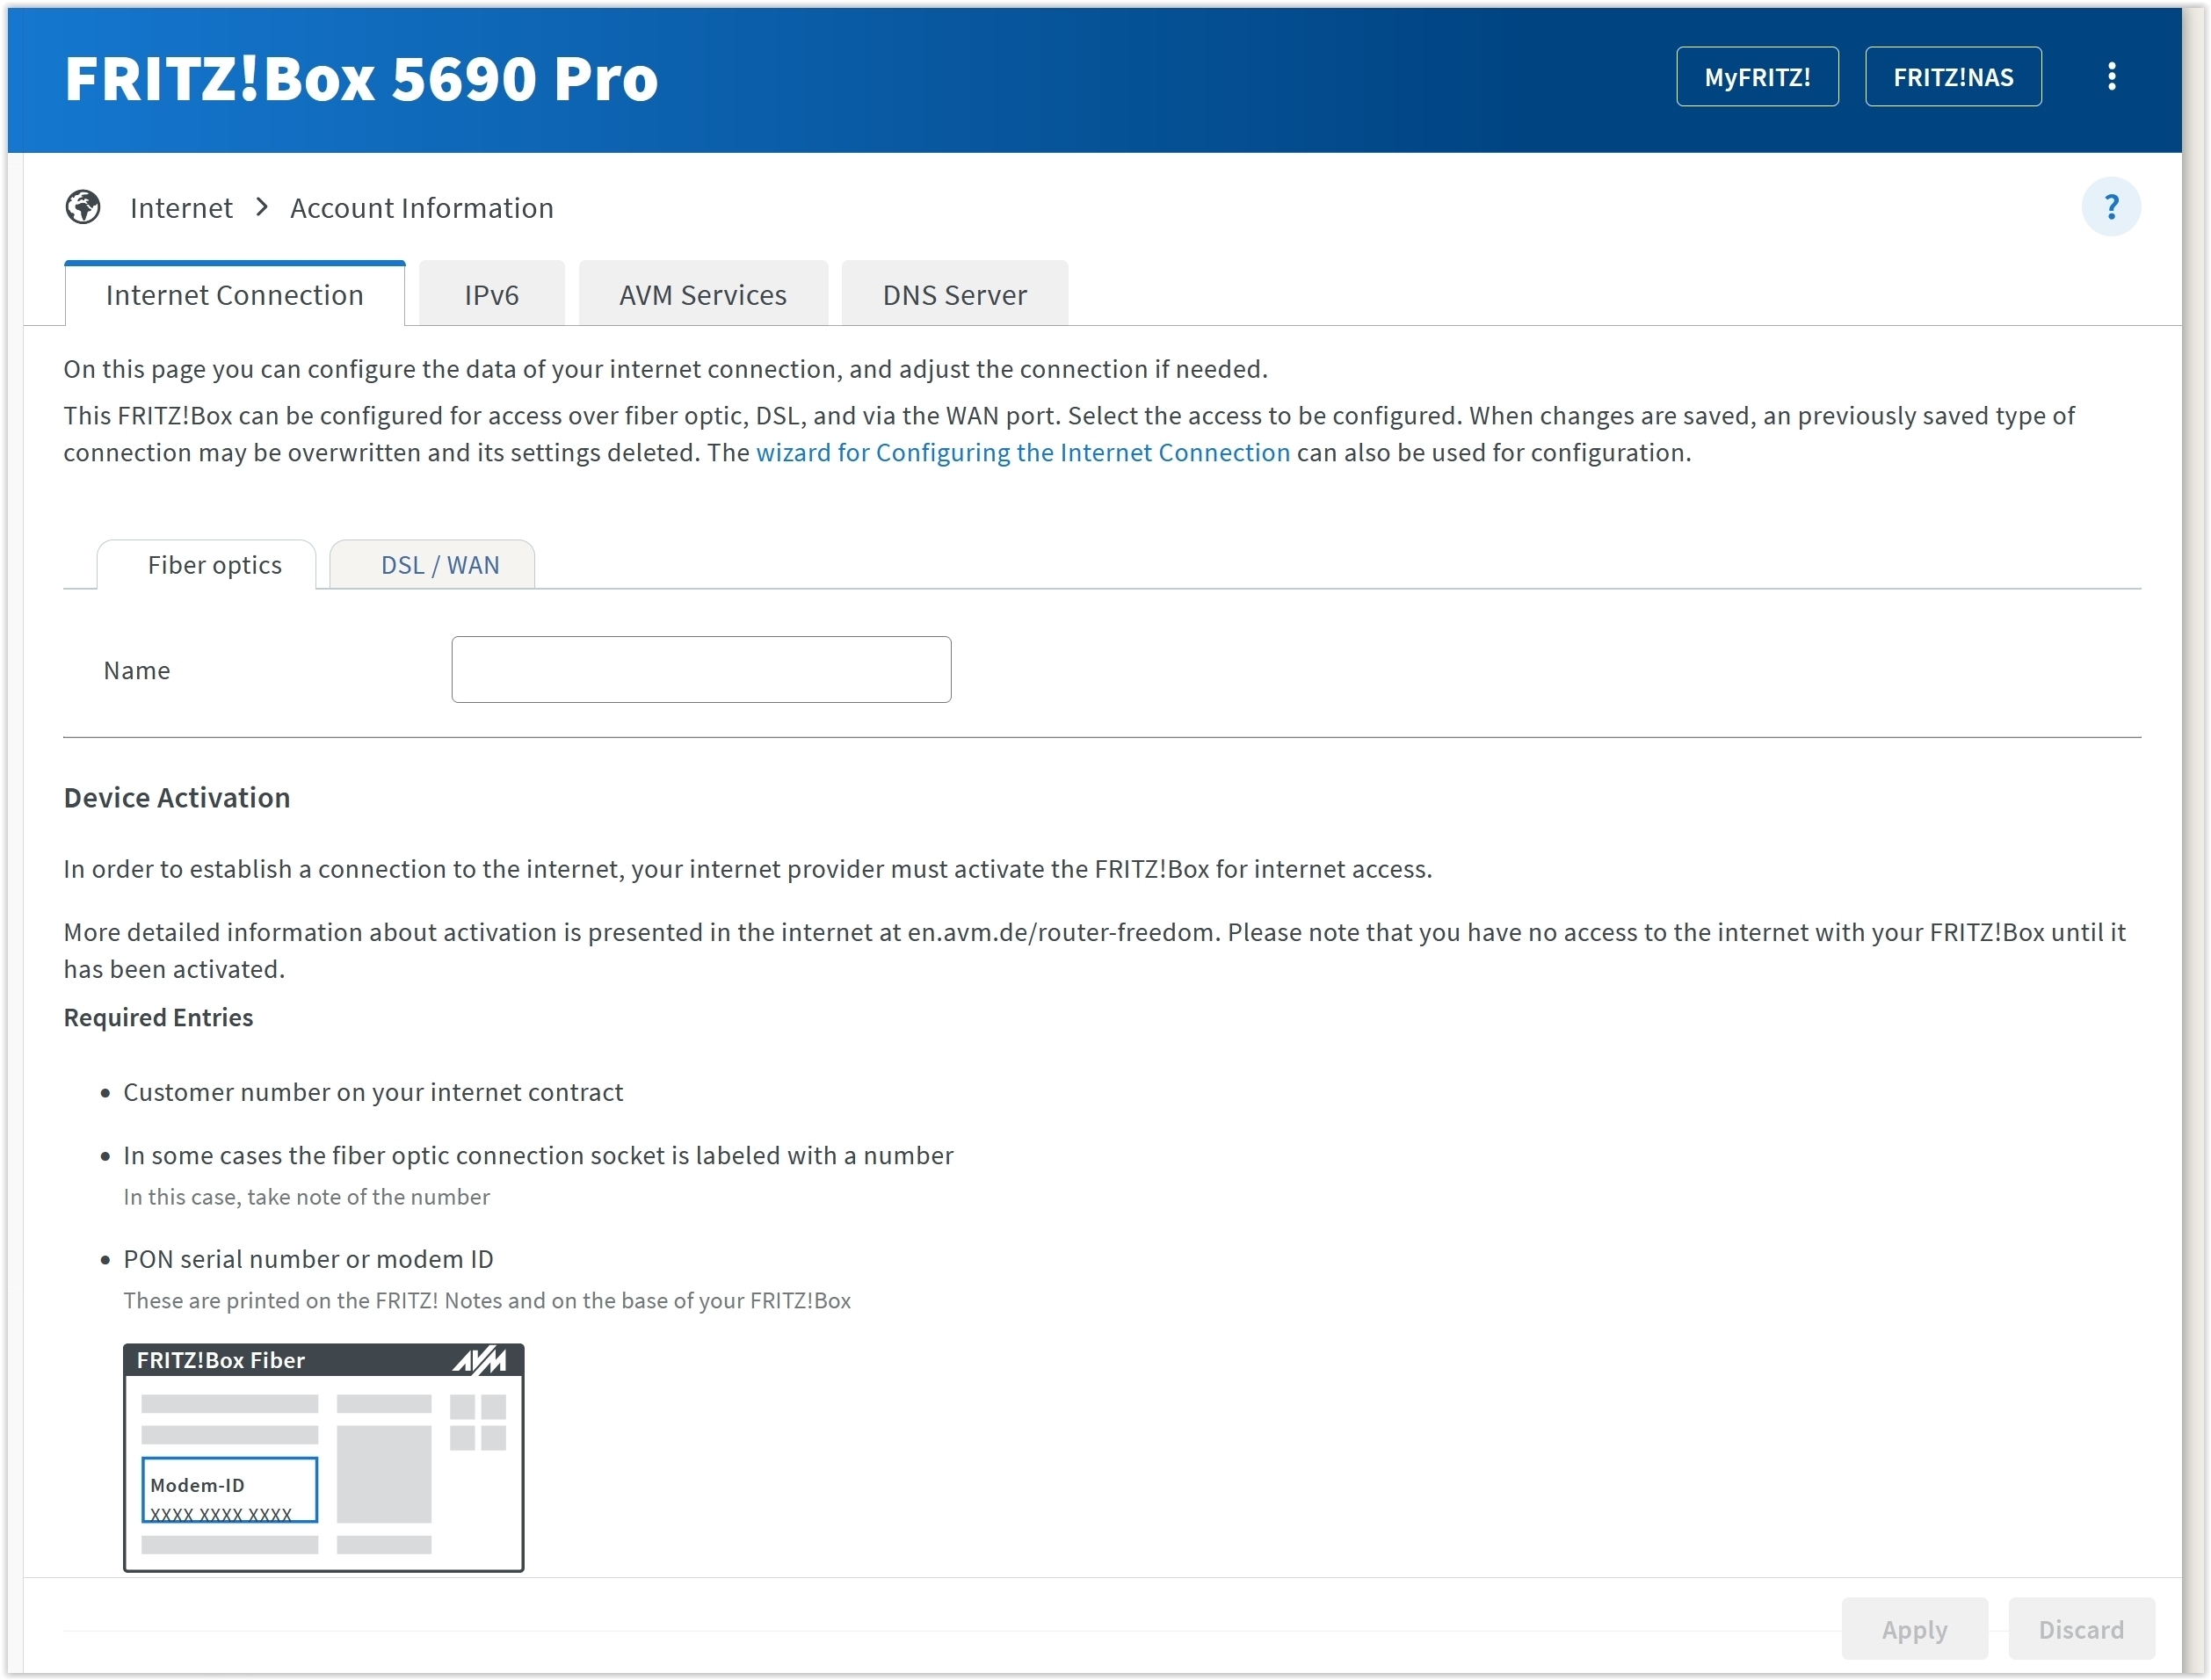The width and height of the screenshot is (2211, 1680).
Task: Click 'PON serial number or modem ID' entry
Action: click(x=308, y=1259)
